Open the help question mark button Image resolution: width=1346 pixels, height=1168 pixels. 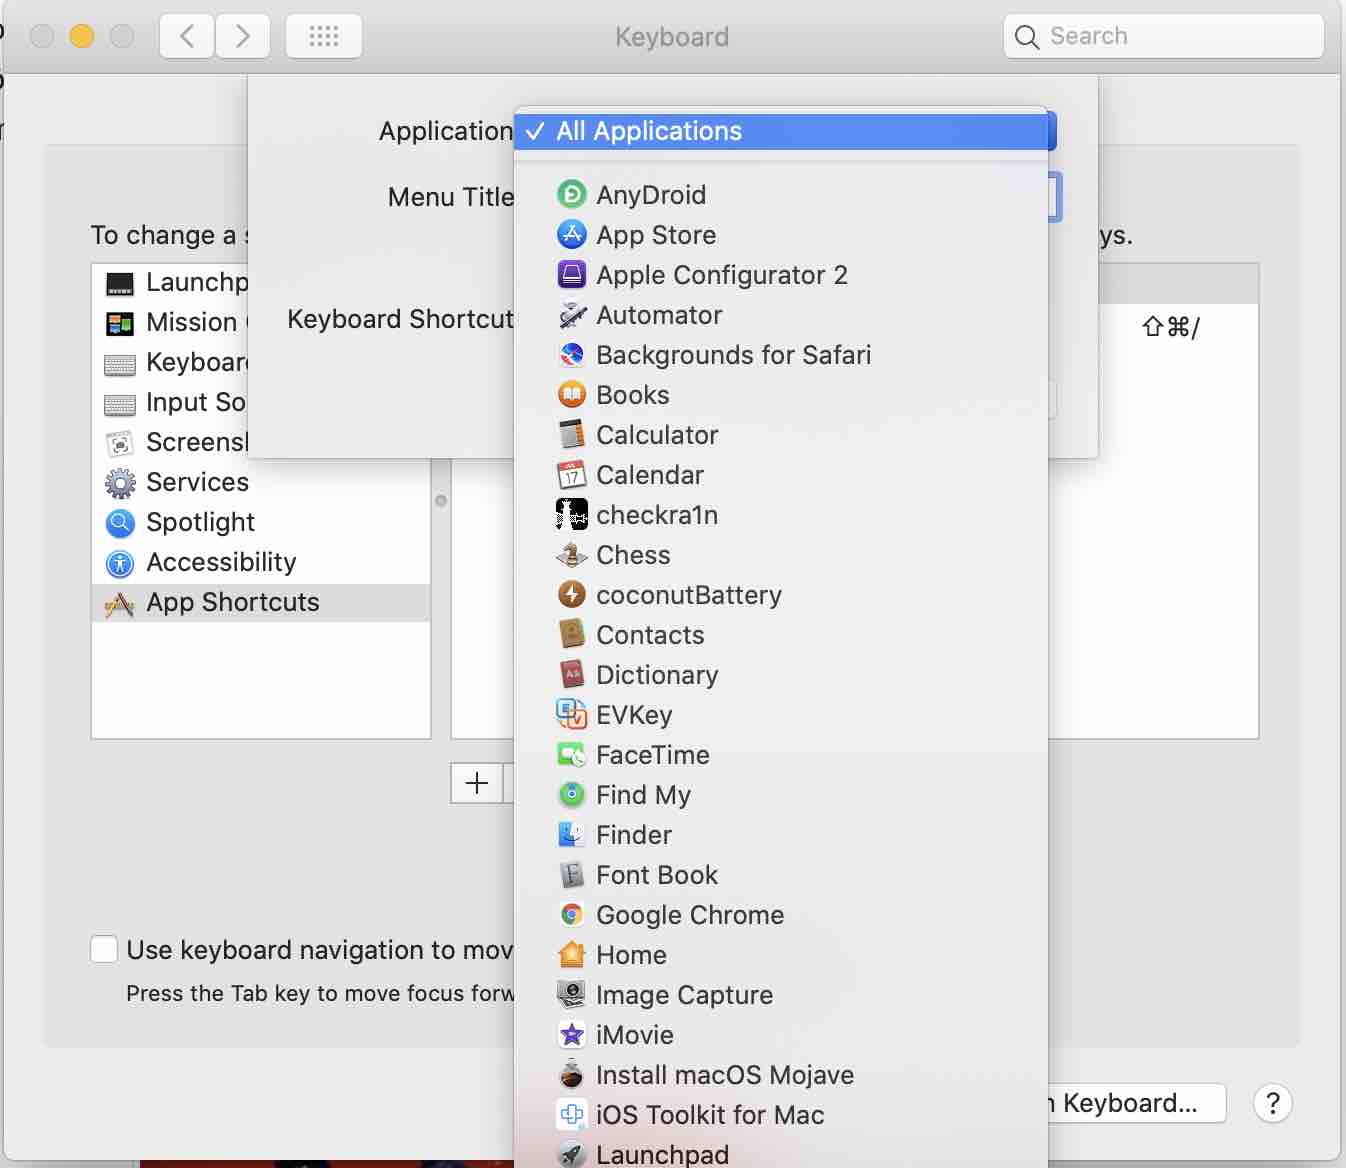coord(1272,1103)
